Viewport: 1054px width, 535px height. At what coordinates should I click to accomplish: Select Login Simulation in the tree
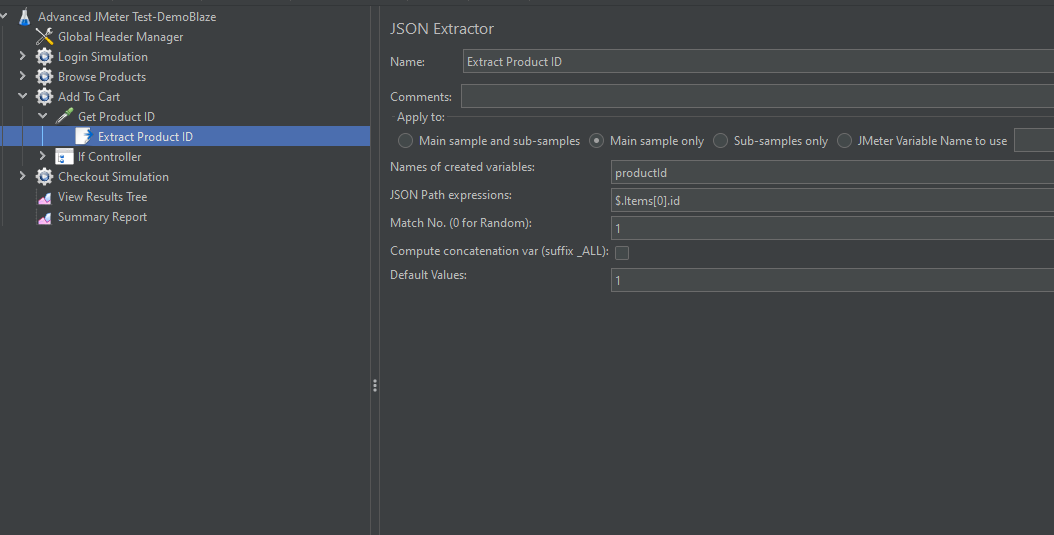pyautogui.click(x=103, y=57)
